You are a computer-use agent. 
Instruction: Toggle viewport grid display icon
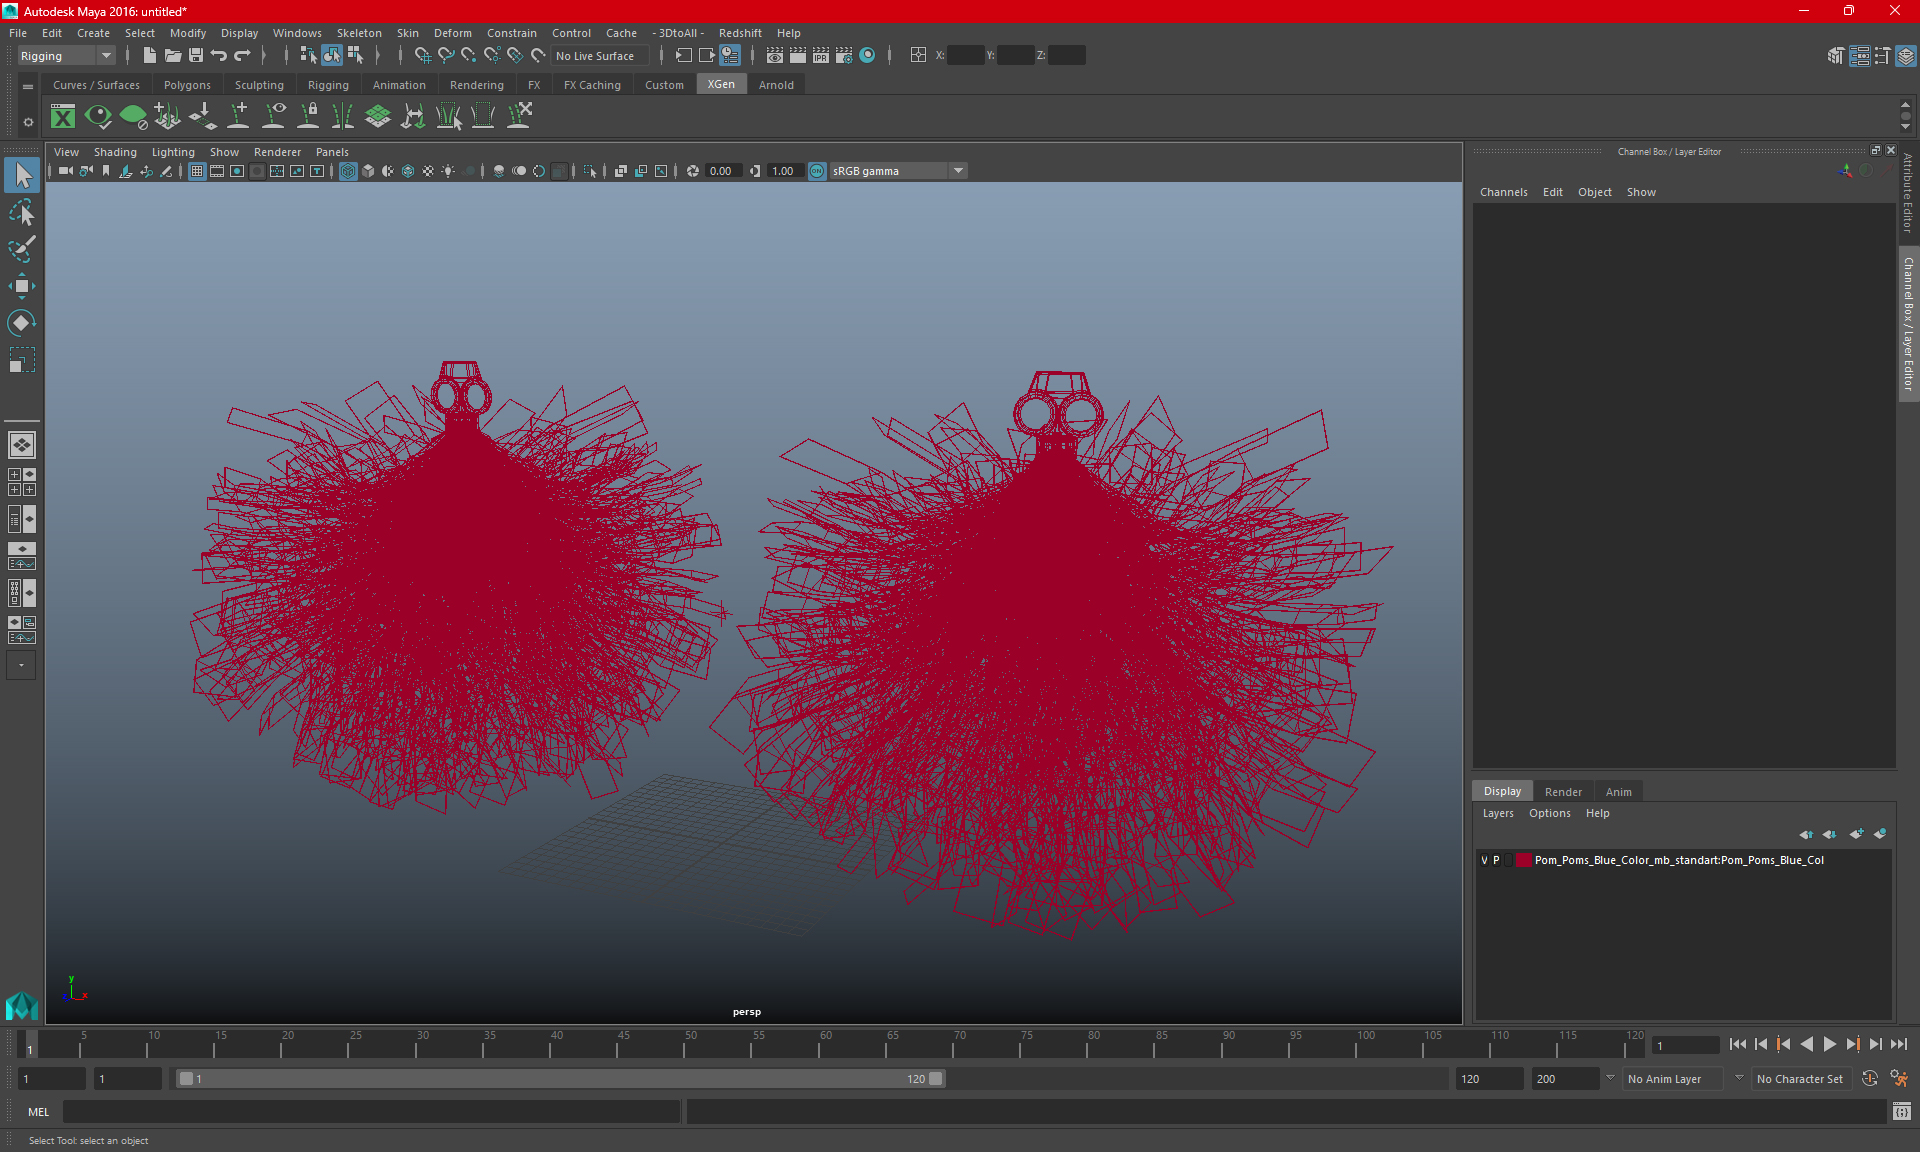pos(197,171)
